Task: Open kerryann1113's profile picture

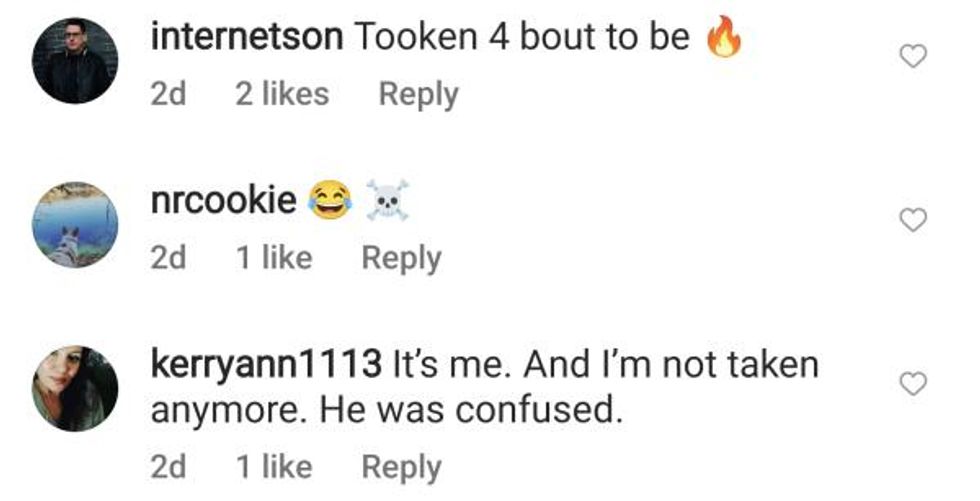Action: point(76,388)
